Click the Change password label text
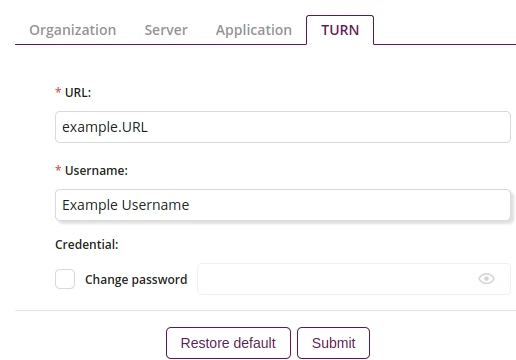 pos(136,279)
